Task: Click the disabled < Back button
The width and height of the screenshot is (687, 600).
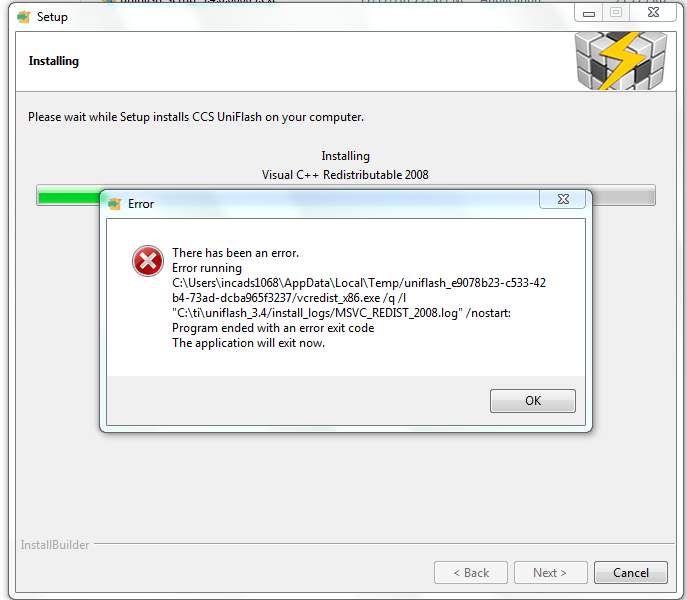Action: click(471, 572)
